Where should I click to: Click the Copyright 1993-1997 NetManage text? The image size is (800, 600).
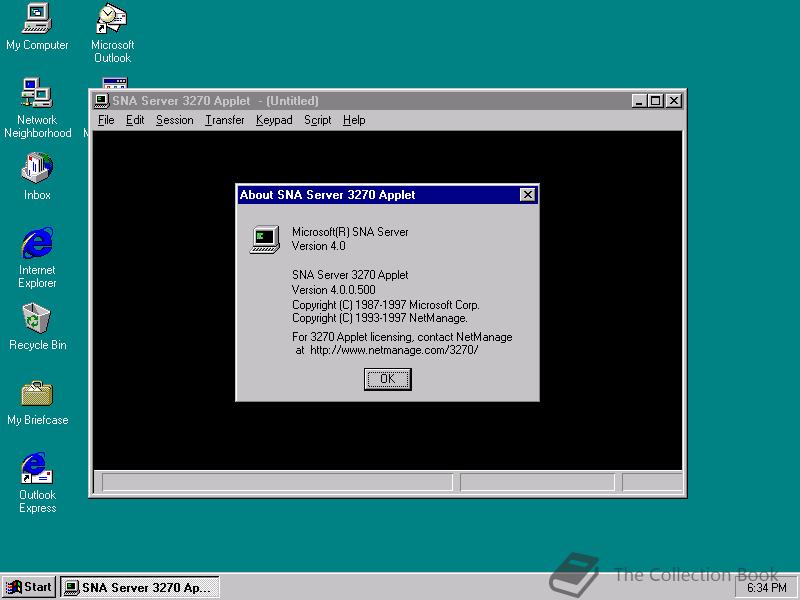pos(380,318)
